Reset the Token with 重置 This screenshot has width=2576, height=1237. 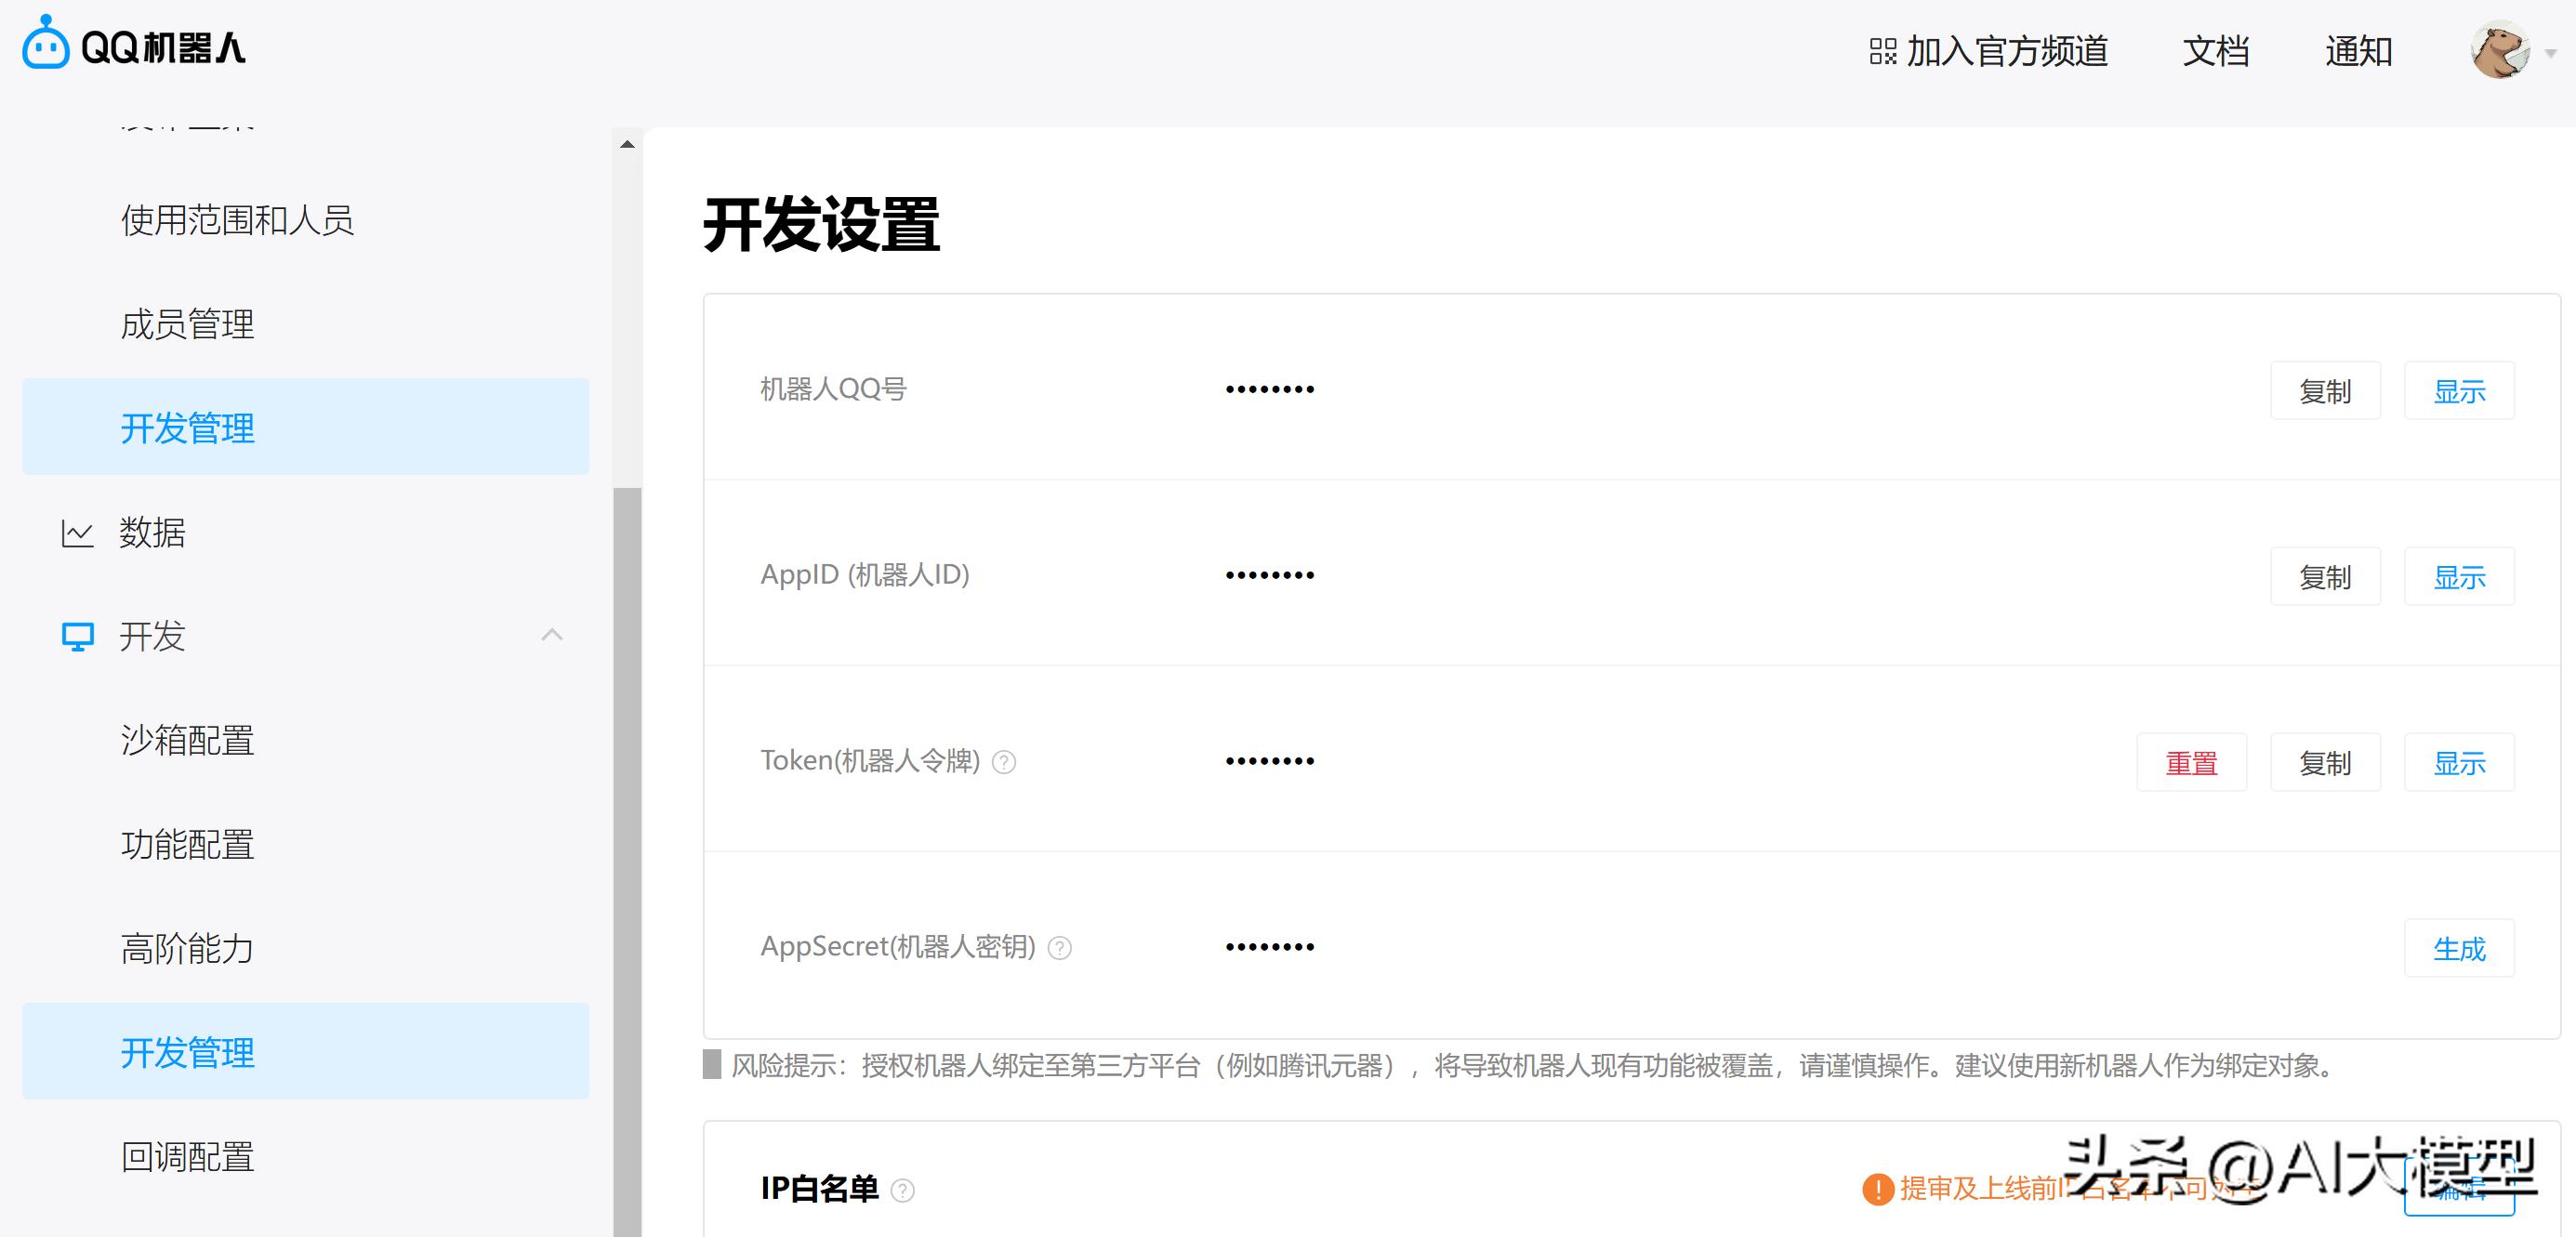pos(2191,763)
